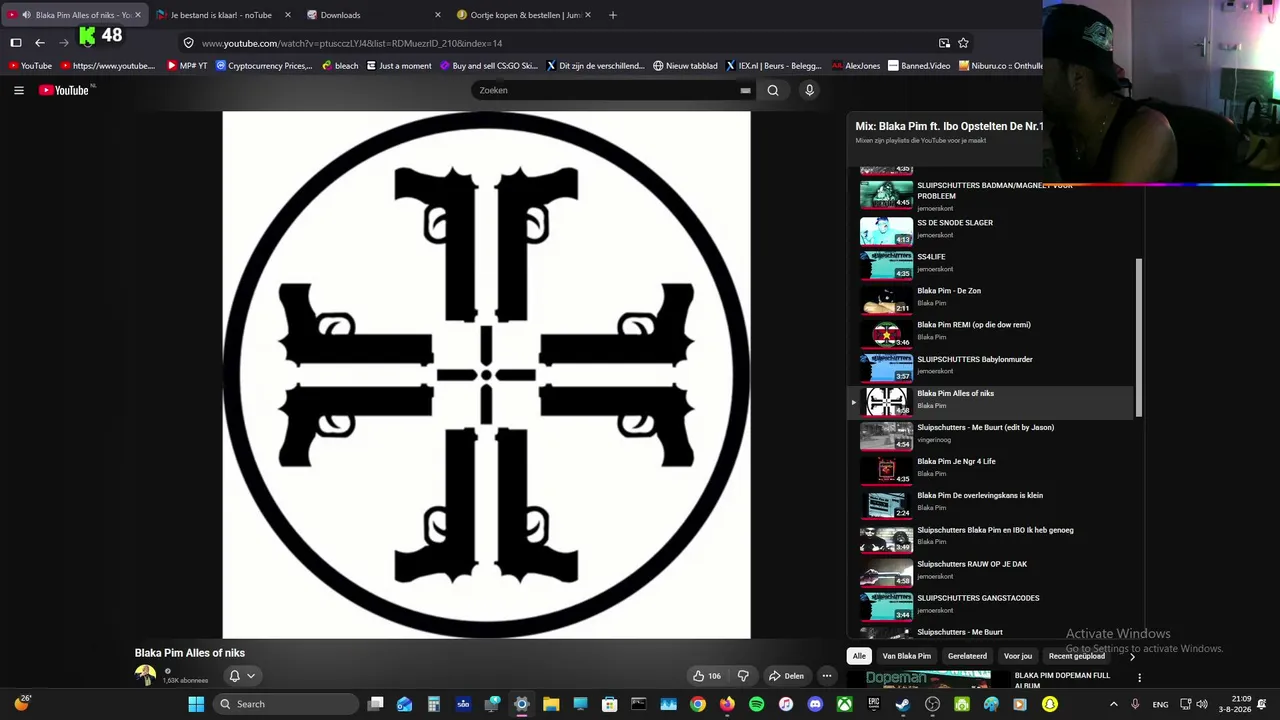This screenshot has width=1280, height=720.
Task: Toggle the browser sidebar panel button
Action: coord(16,43)
